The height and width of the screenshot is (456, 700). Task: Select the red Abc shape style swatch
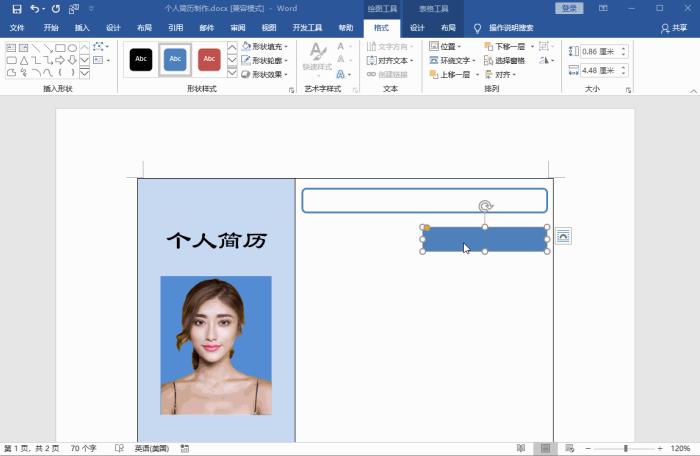(x=209, y=60)
